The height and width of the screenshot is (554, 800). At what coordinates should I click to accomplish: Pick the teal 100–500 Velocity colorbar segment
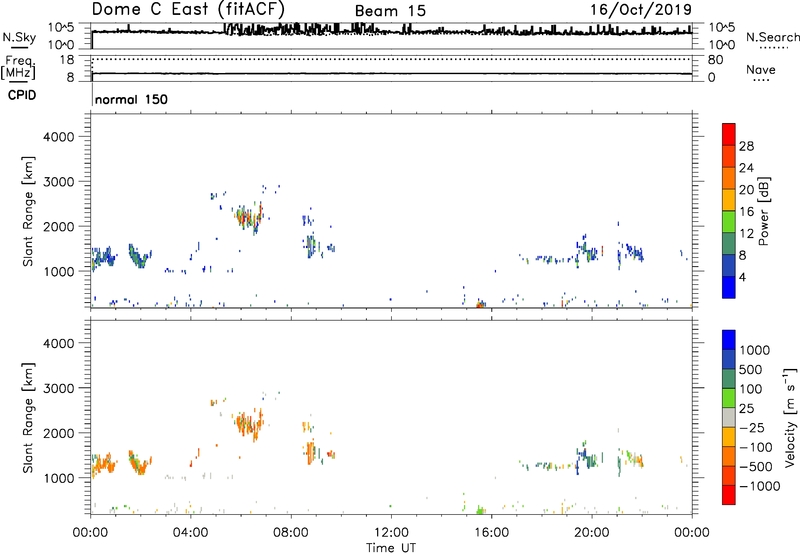coord(729,379)
